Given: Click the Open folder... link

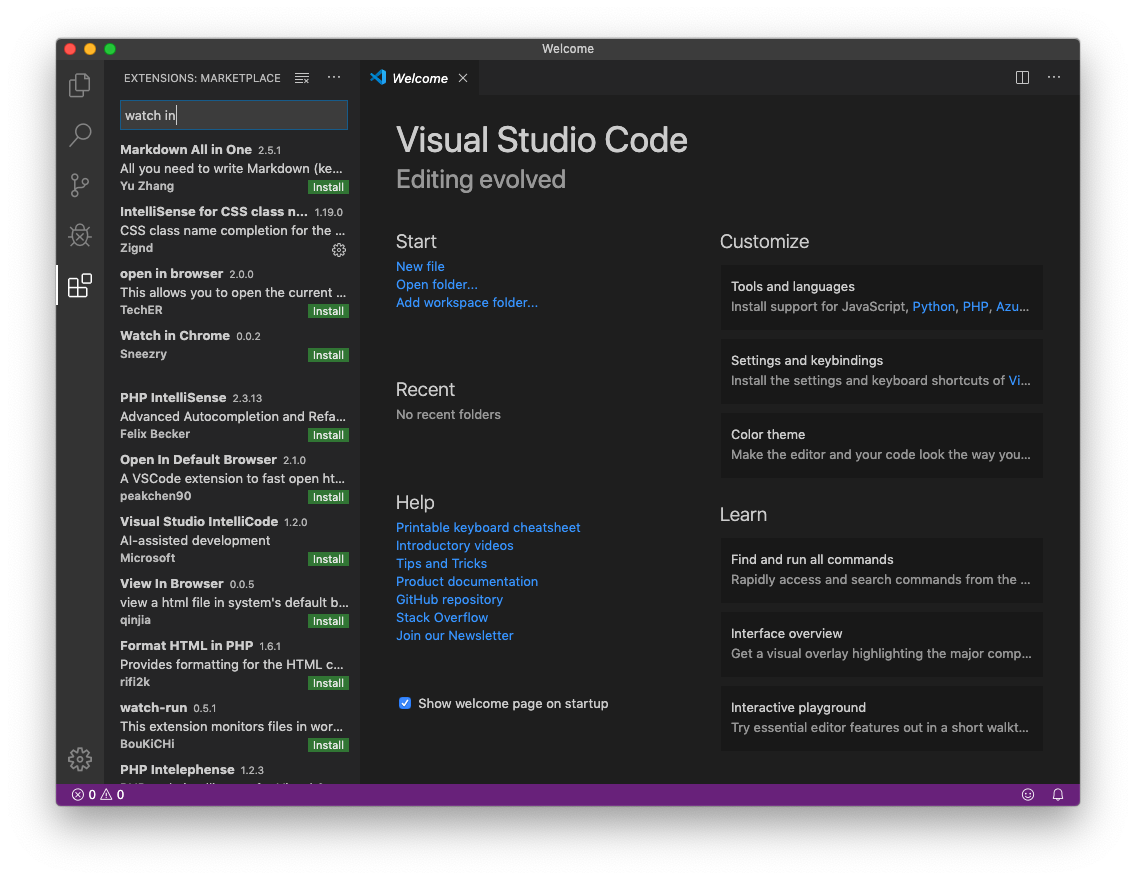Looking at the screenshot, I should pyautogui.click(x=437, y=285).
